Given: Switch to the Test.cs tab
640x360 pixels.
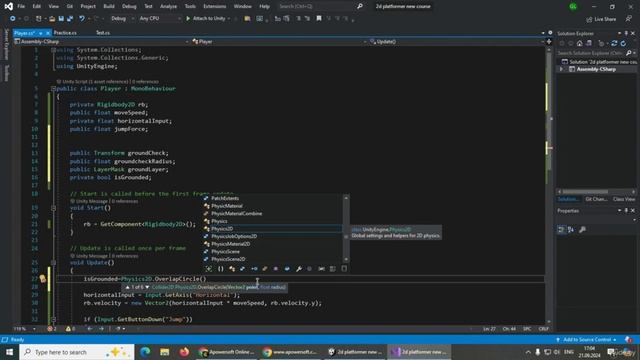Looking at the screenshot, I should [x=103, y=33].
